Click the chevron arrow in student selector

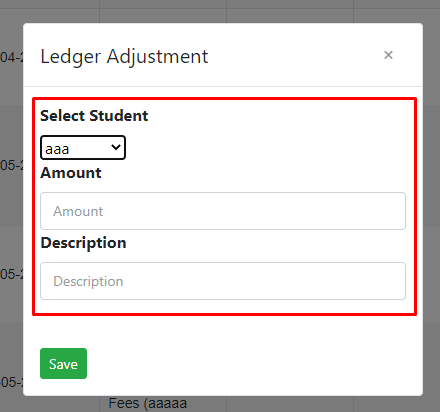point(116,147)
